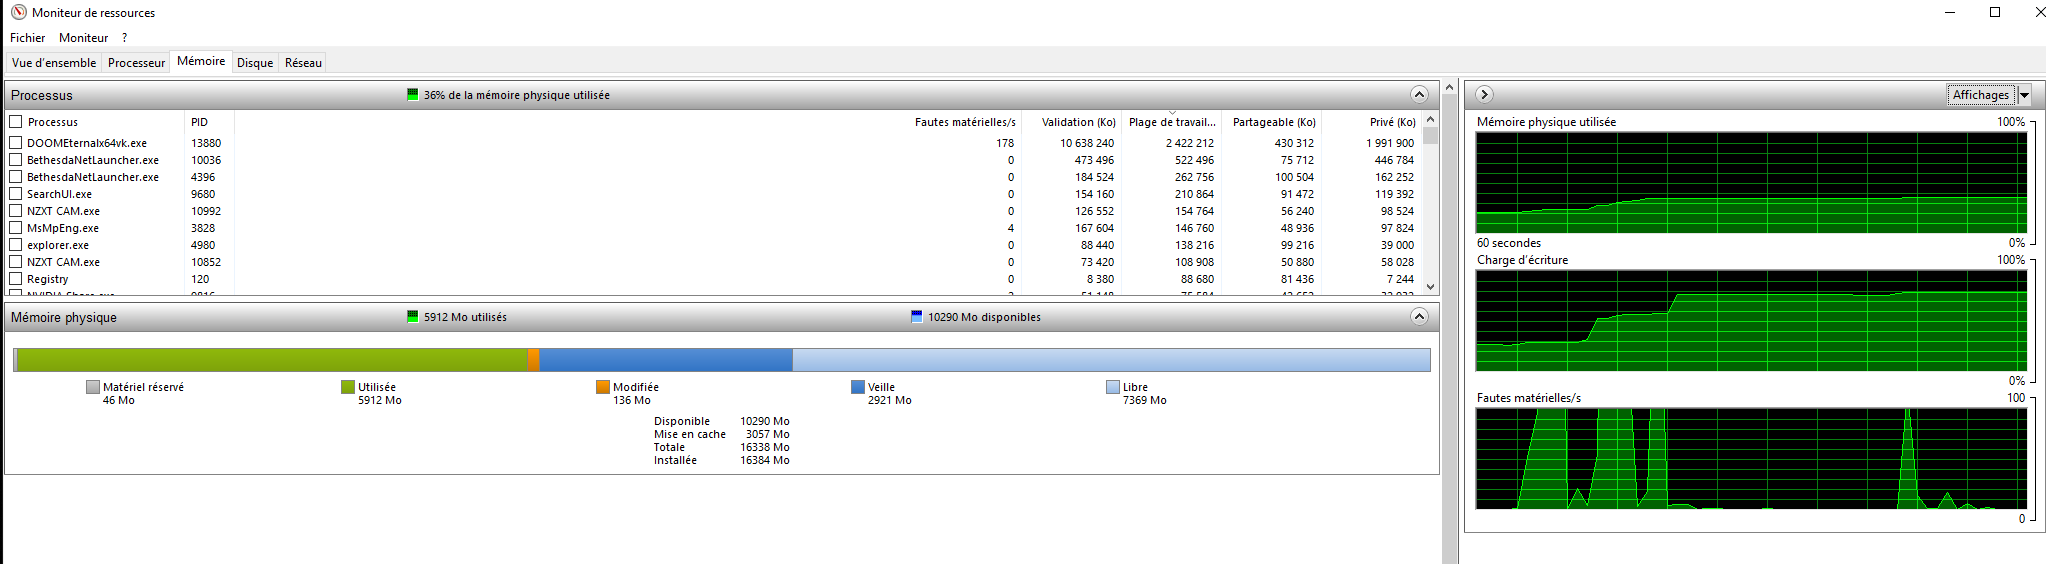Image resolution: width=2046 pixels, height=564 pixels.
Task: Click the light blue Libre legend swatch
Action: click(1113, 387)
